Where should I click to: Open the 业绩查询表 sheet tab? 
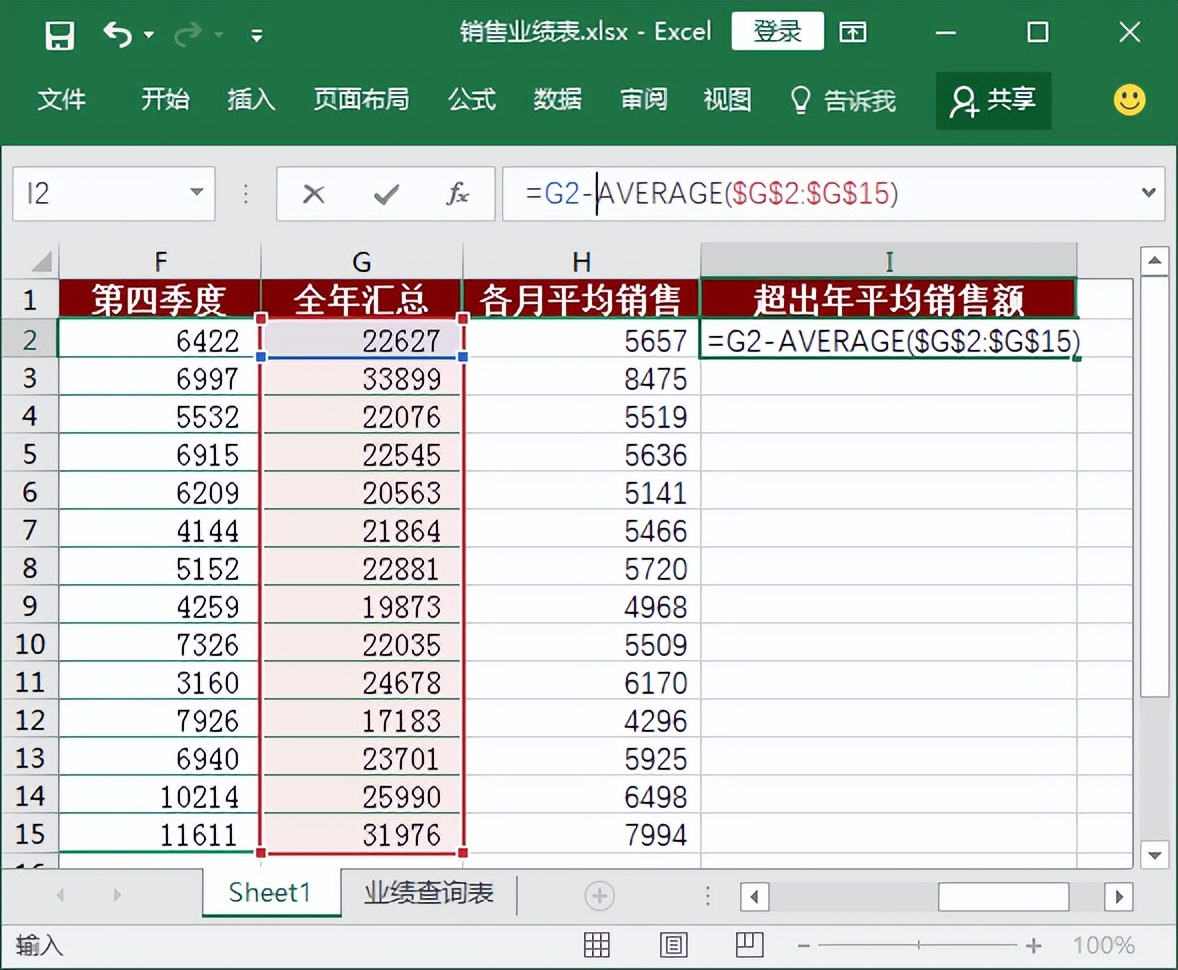coord(428,893)
